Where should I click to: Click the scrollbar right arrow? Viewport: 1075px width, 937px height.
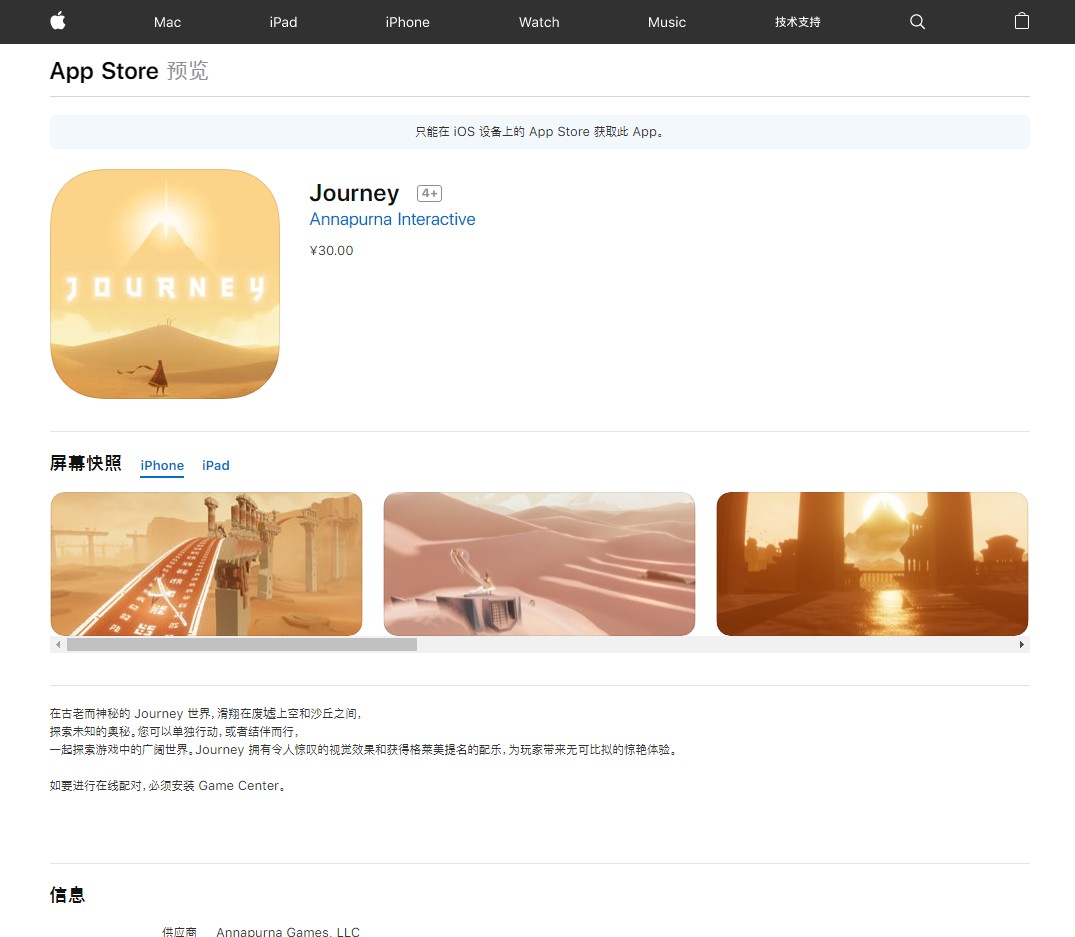click(x=1021, y=645)
